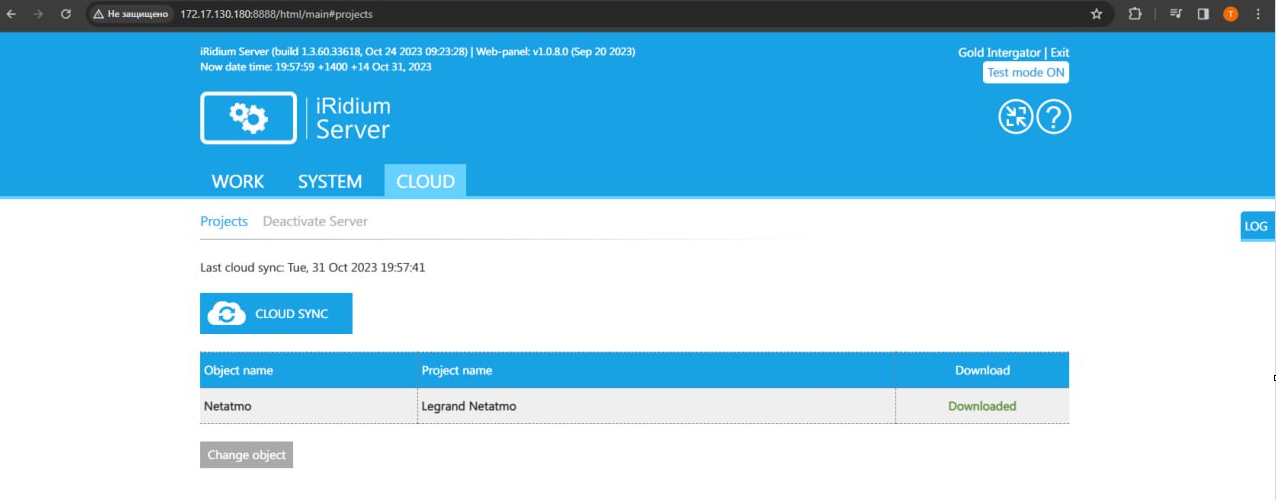Click the Chrome profile avatar

(1230, 14)
